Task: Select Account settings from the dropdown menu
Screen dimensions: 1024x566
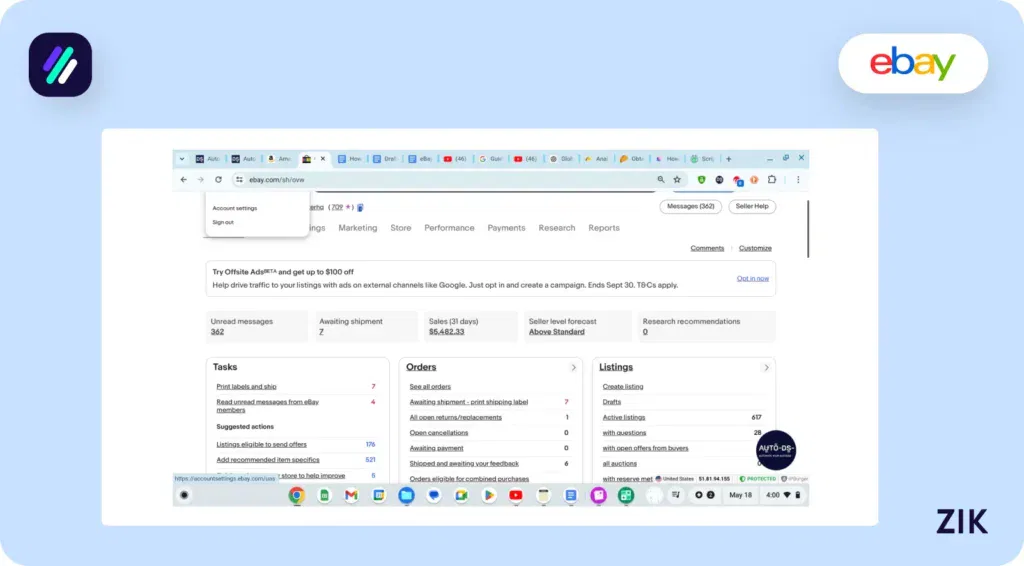Action: click(x=234, y=209)
